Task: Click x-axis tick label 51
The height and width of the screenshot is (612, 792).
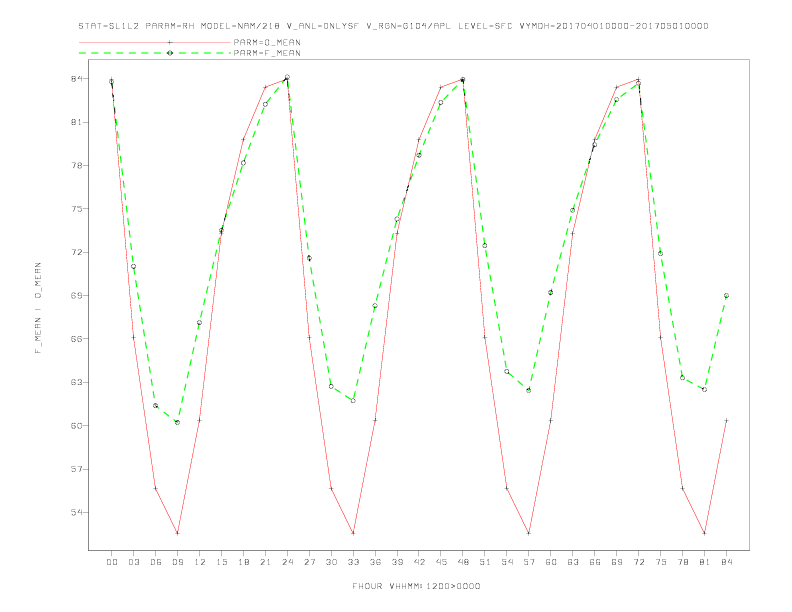Action: pyautogui.click(x=485, y=562)
